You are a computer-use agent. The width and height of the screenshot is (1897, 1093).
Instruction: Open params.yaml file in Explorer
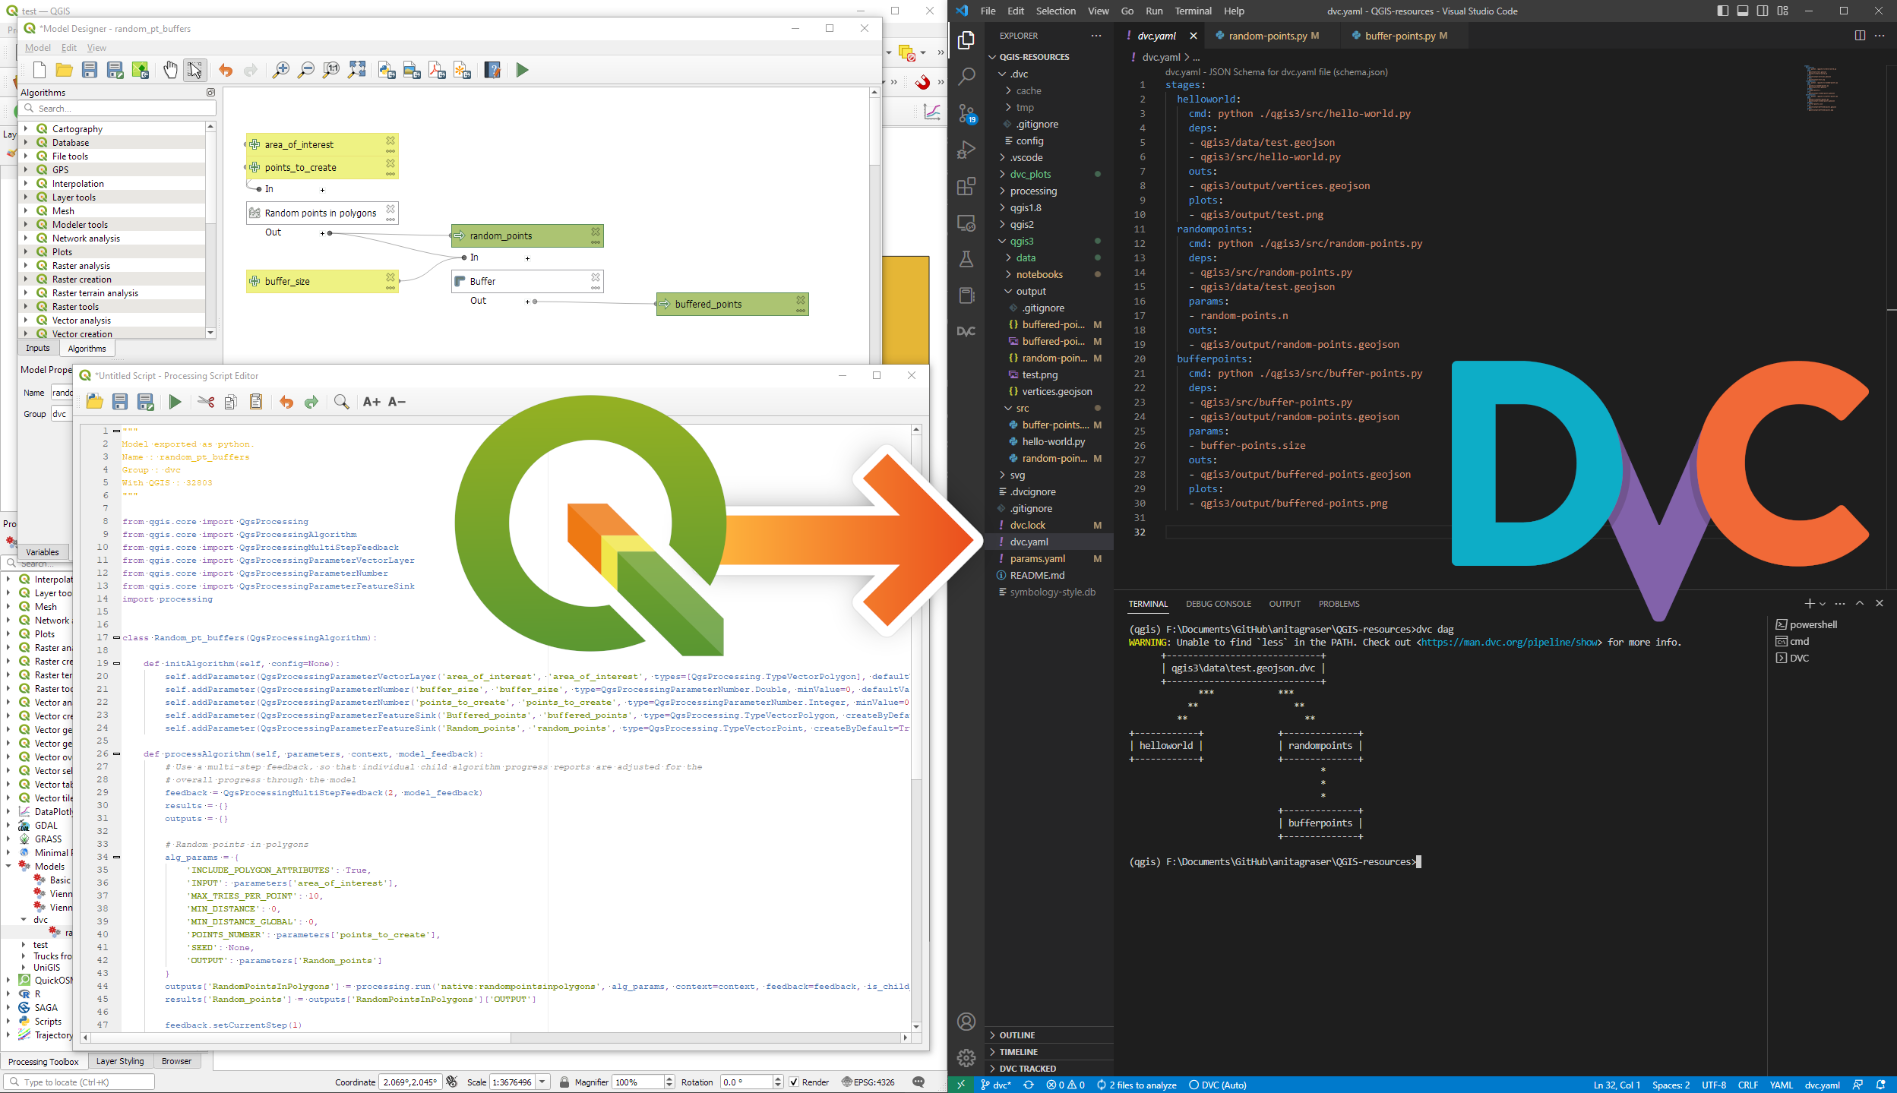1037,558
